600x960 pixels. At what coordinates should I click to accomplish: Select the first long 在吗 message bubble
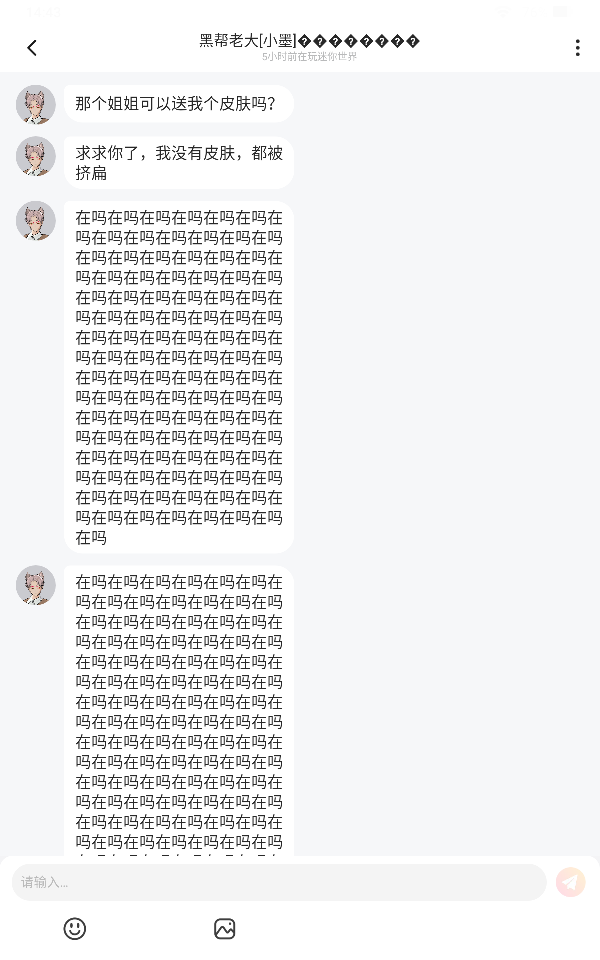179,377
